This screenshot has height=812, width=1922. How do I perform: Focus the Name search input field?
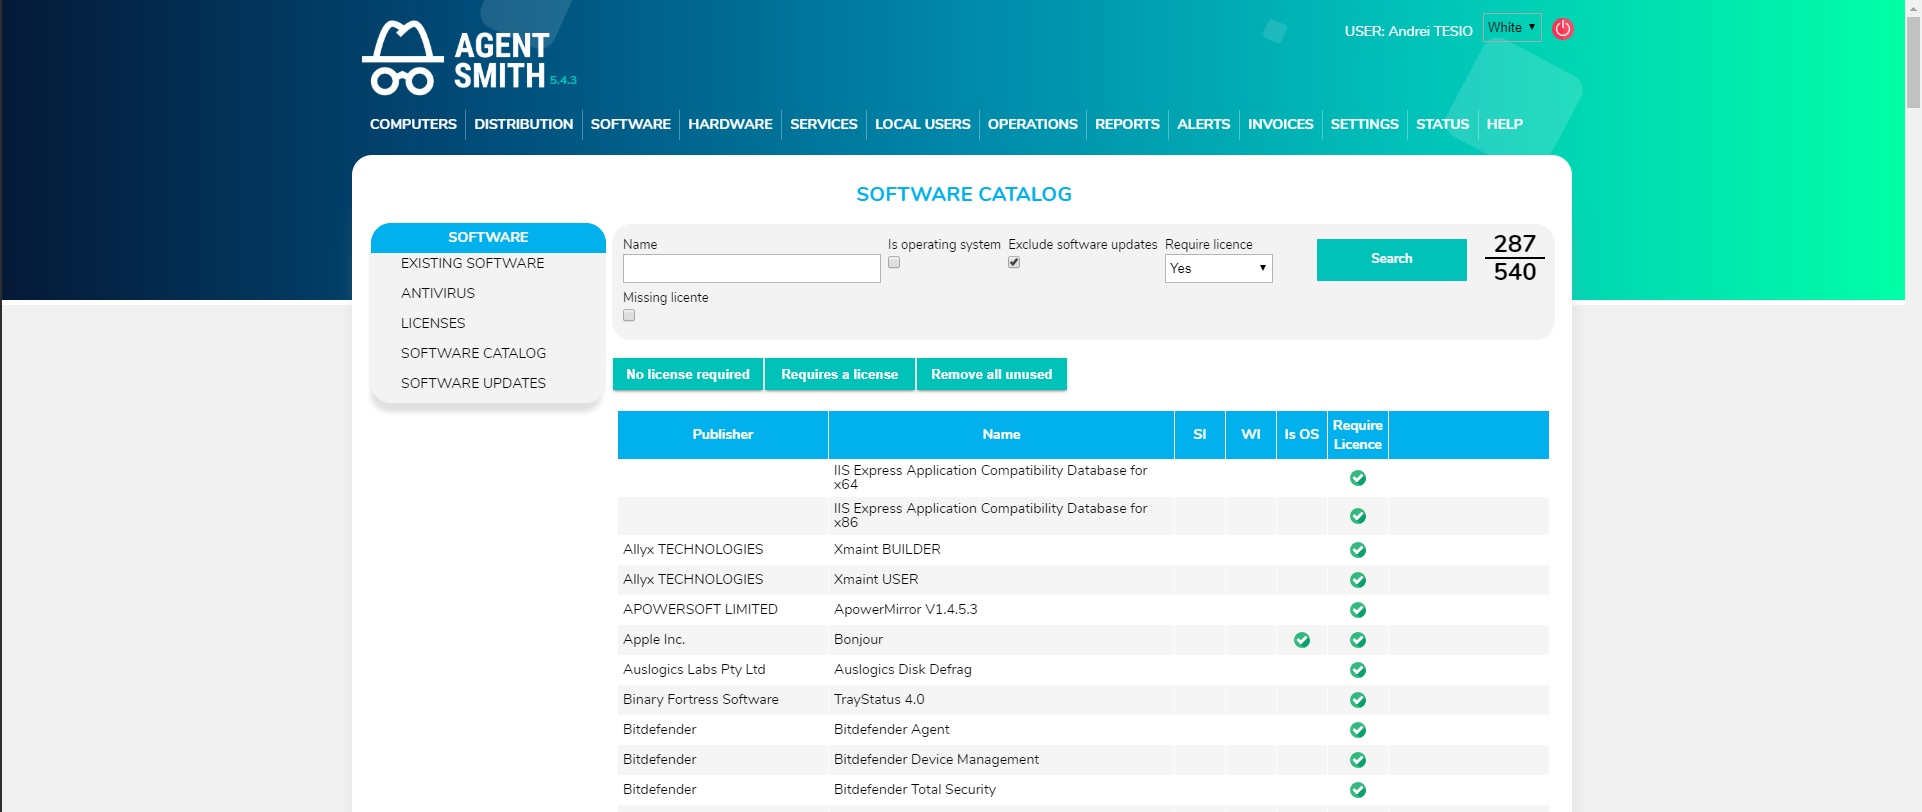point(751,268)
